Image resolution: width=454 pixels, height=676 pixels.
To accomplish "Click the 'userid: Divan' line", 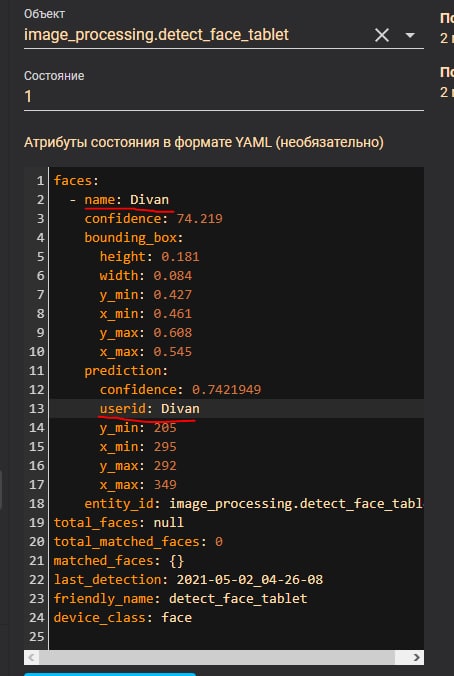I will click(150, 408).
